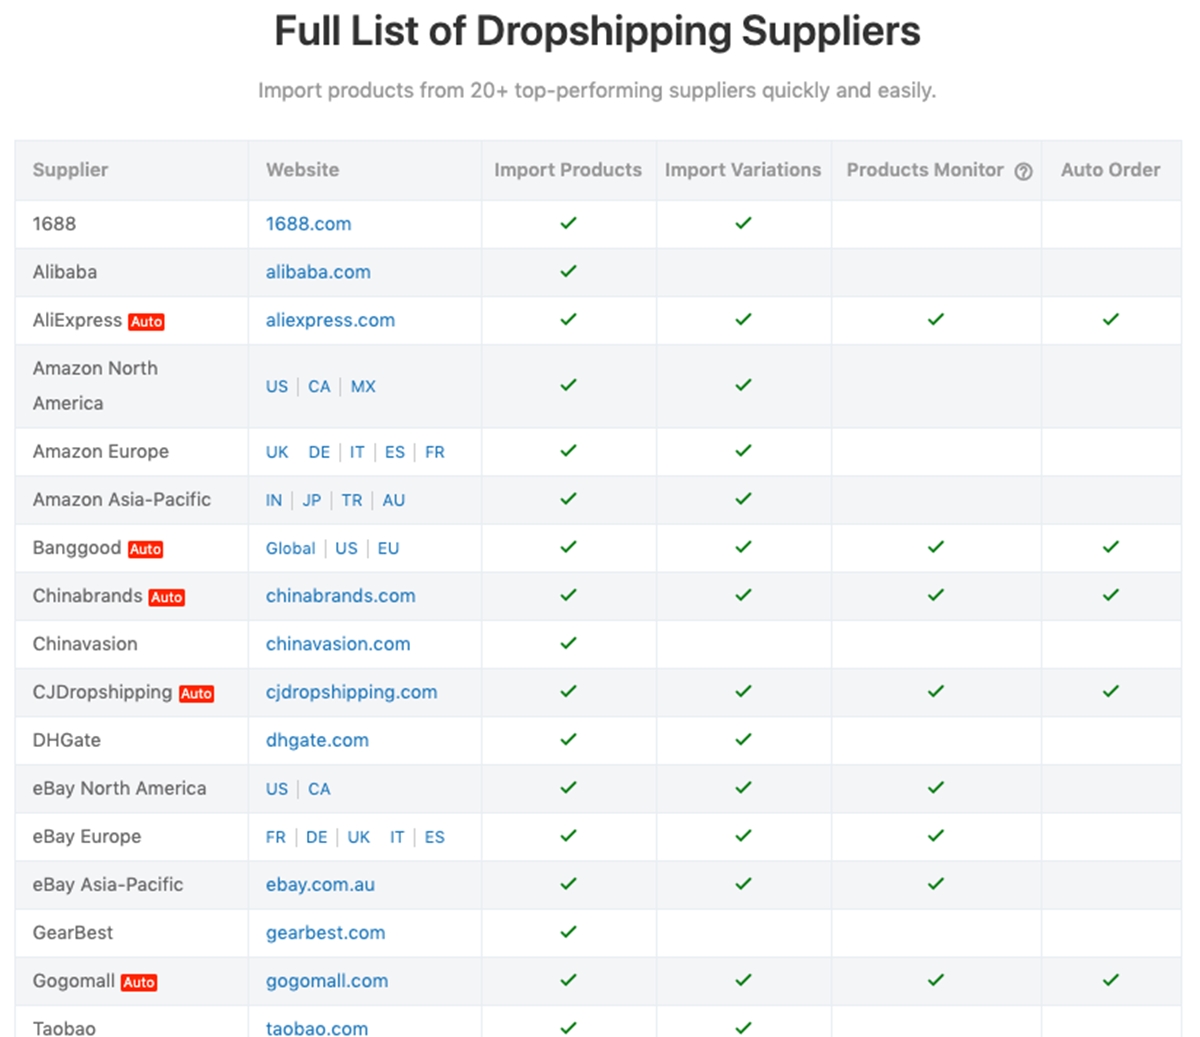Click the 1688 Import Variations checkmark
Viewport: 1200px width, 1037px height.
click(743, 223)
